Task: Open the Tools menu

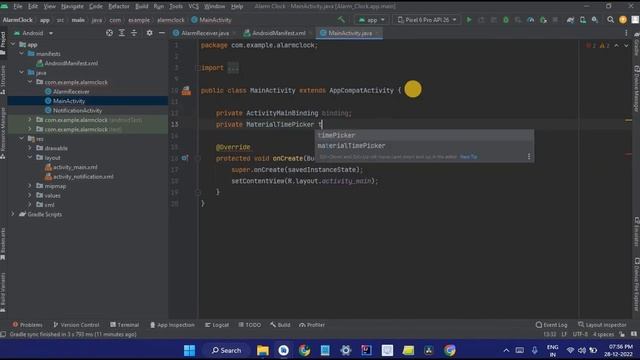Action: point(176,6)
